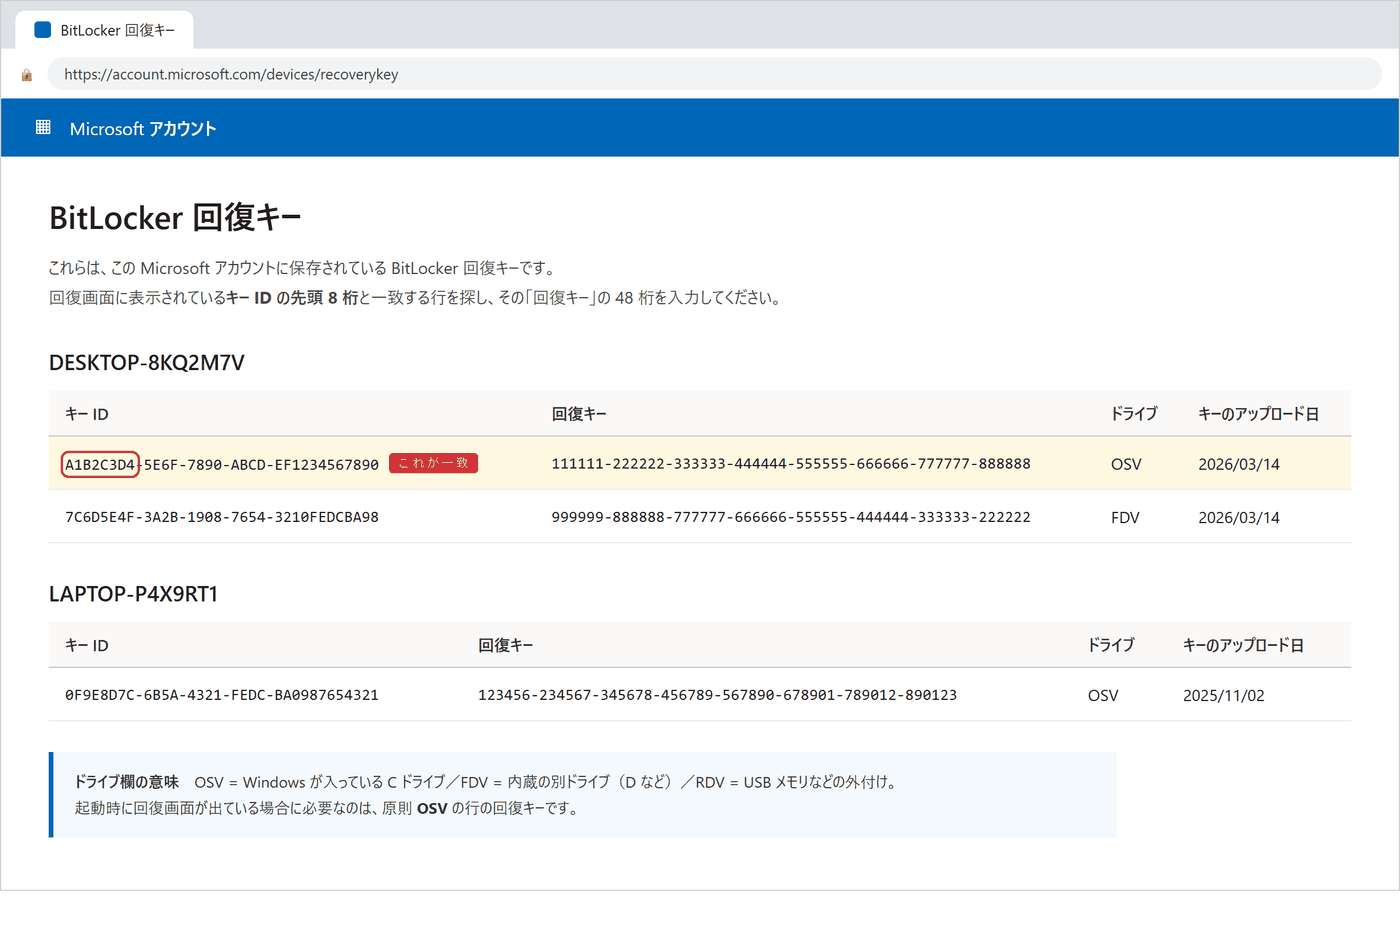The height and width of the screenshot is (949, 1400).
Task: Click the red これが一致 badge
Action: tap(433, 463)
